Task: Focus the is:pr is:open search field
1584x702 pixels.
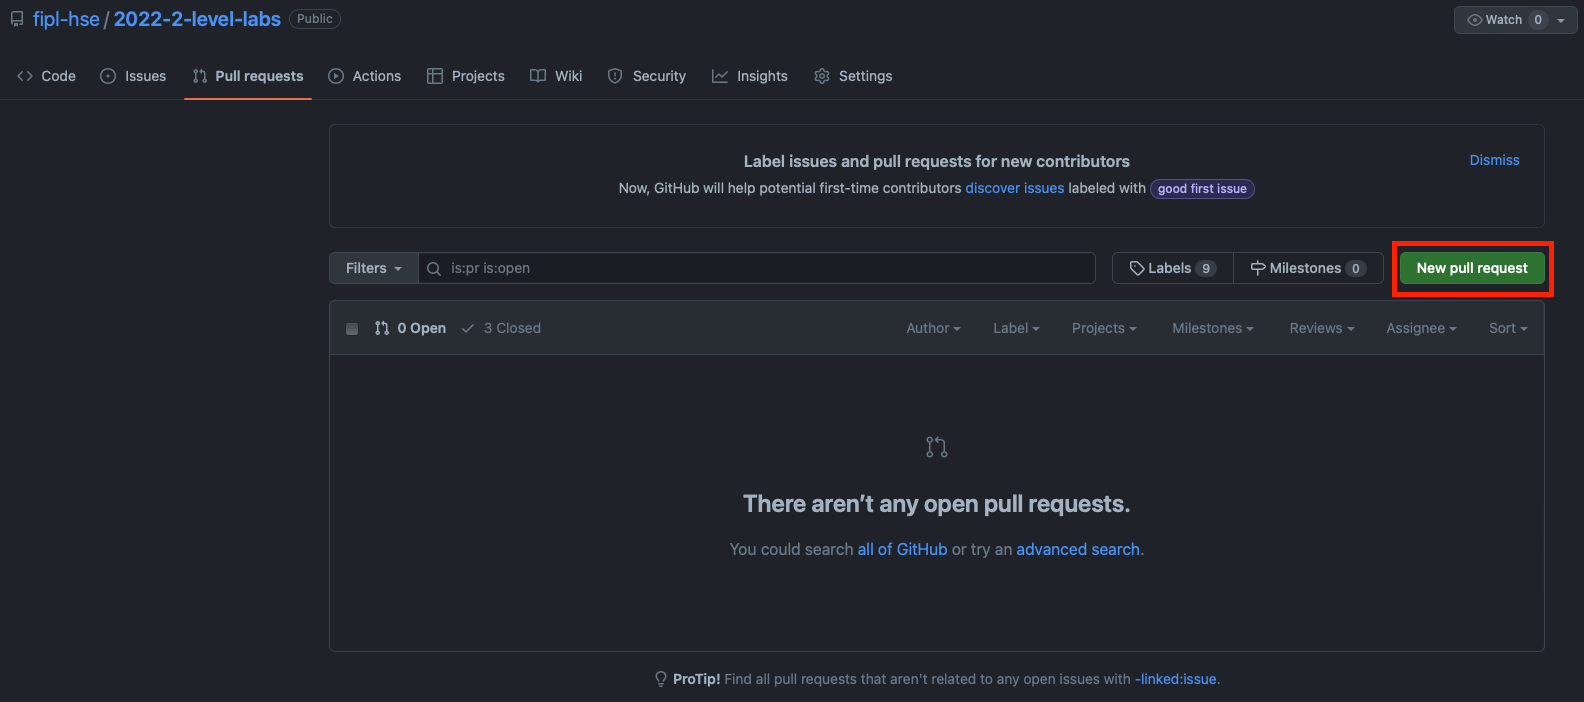Action: tap(757, 268)
